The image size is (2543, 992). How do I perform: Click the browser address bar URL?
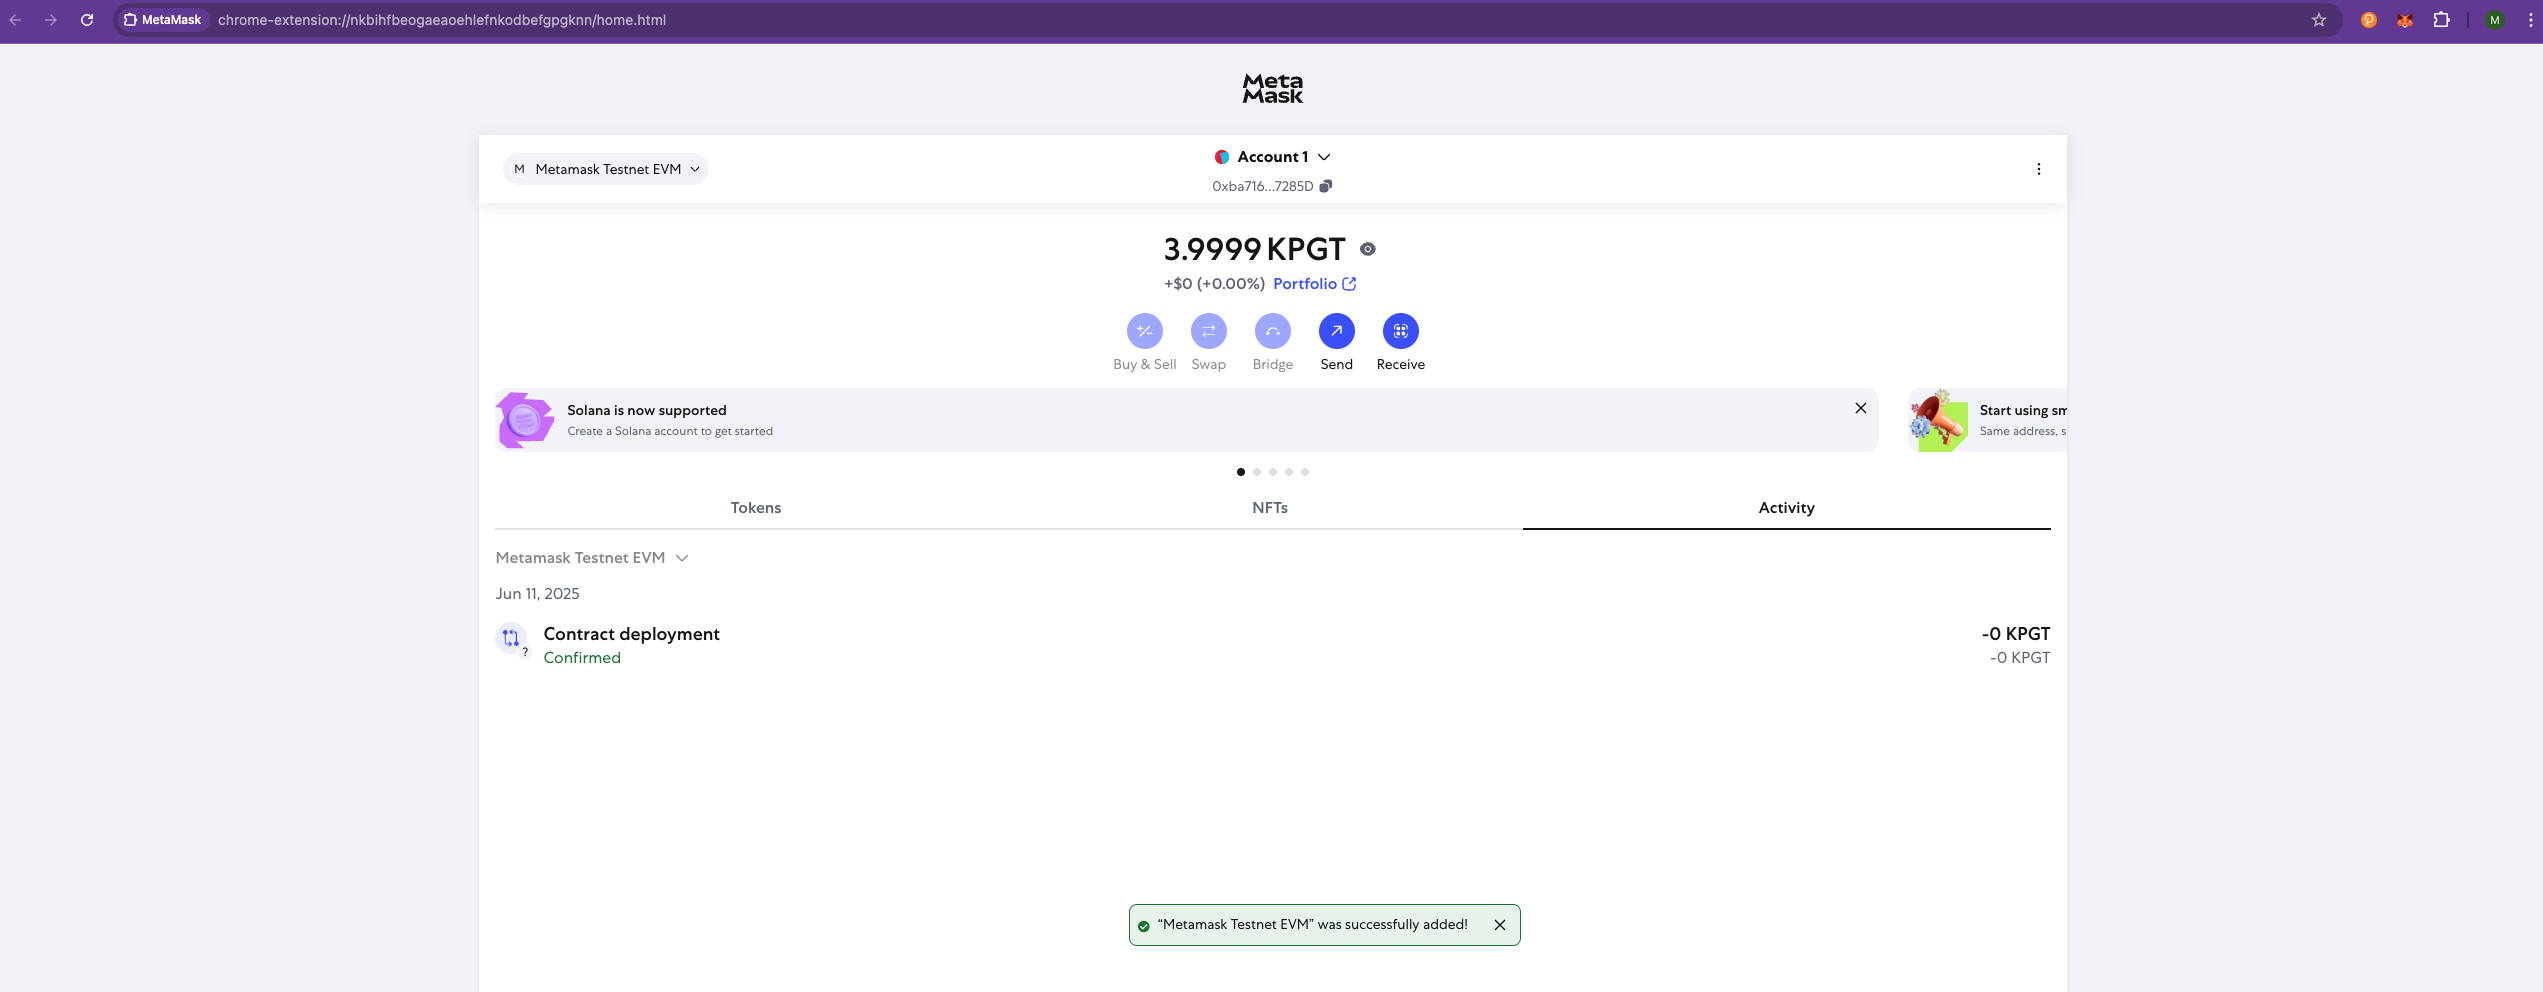pyautogui.click(x=442, y=20)
